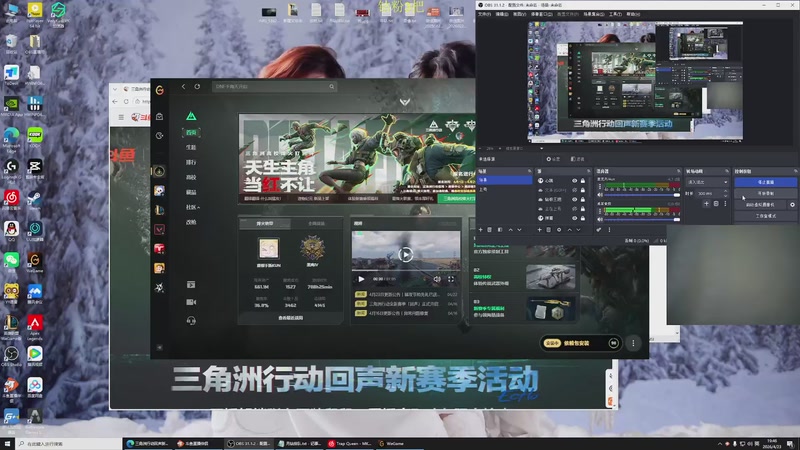Open source properties gear in OBS sources footer
This screenshot has width=800, height=450.
pyautogui.click(x=559, y=230)
